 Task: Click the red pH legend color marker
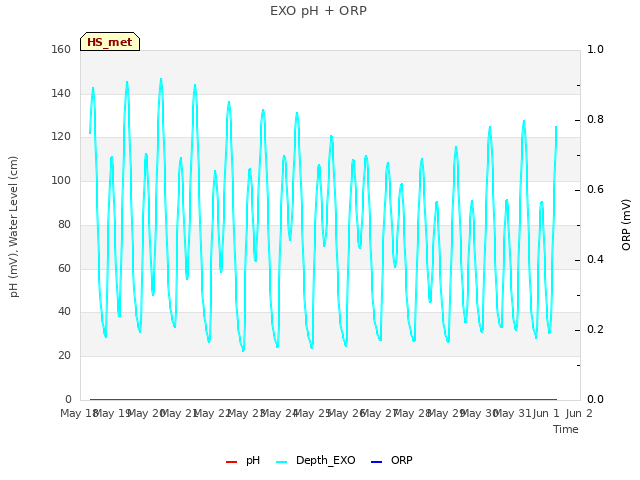pos(231,462)
